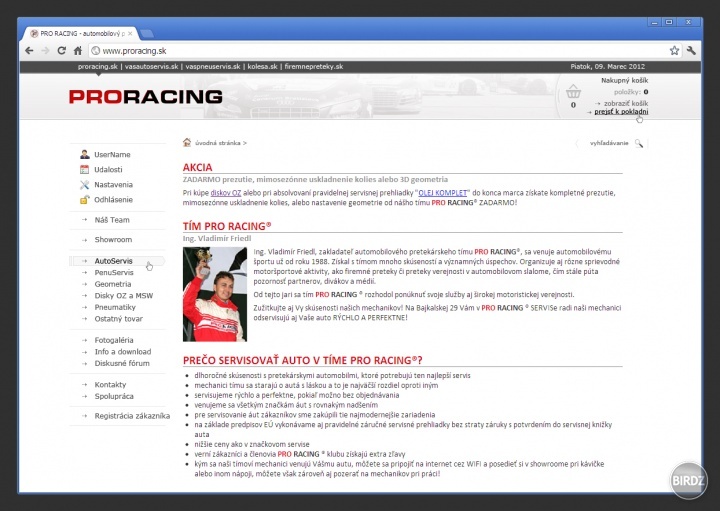Viewport: 720px width, 511px height.
Task: Click the PRORACING logo
Action: (x=146, y=96)
